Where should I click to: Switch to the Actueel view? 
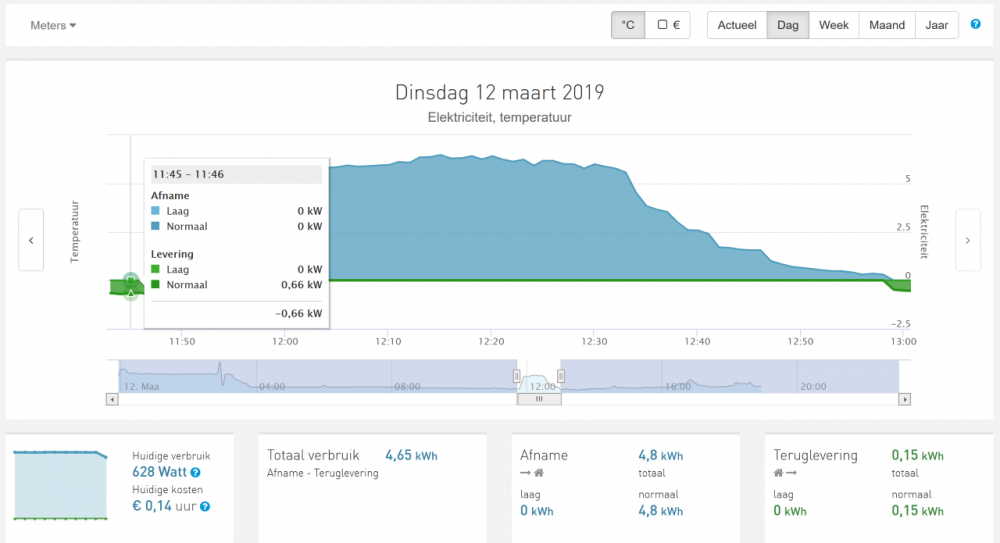tap(737, 25)
